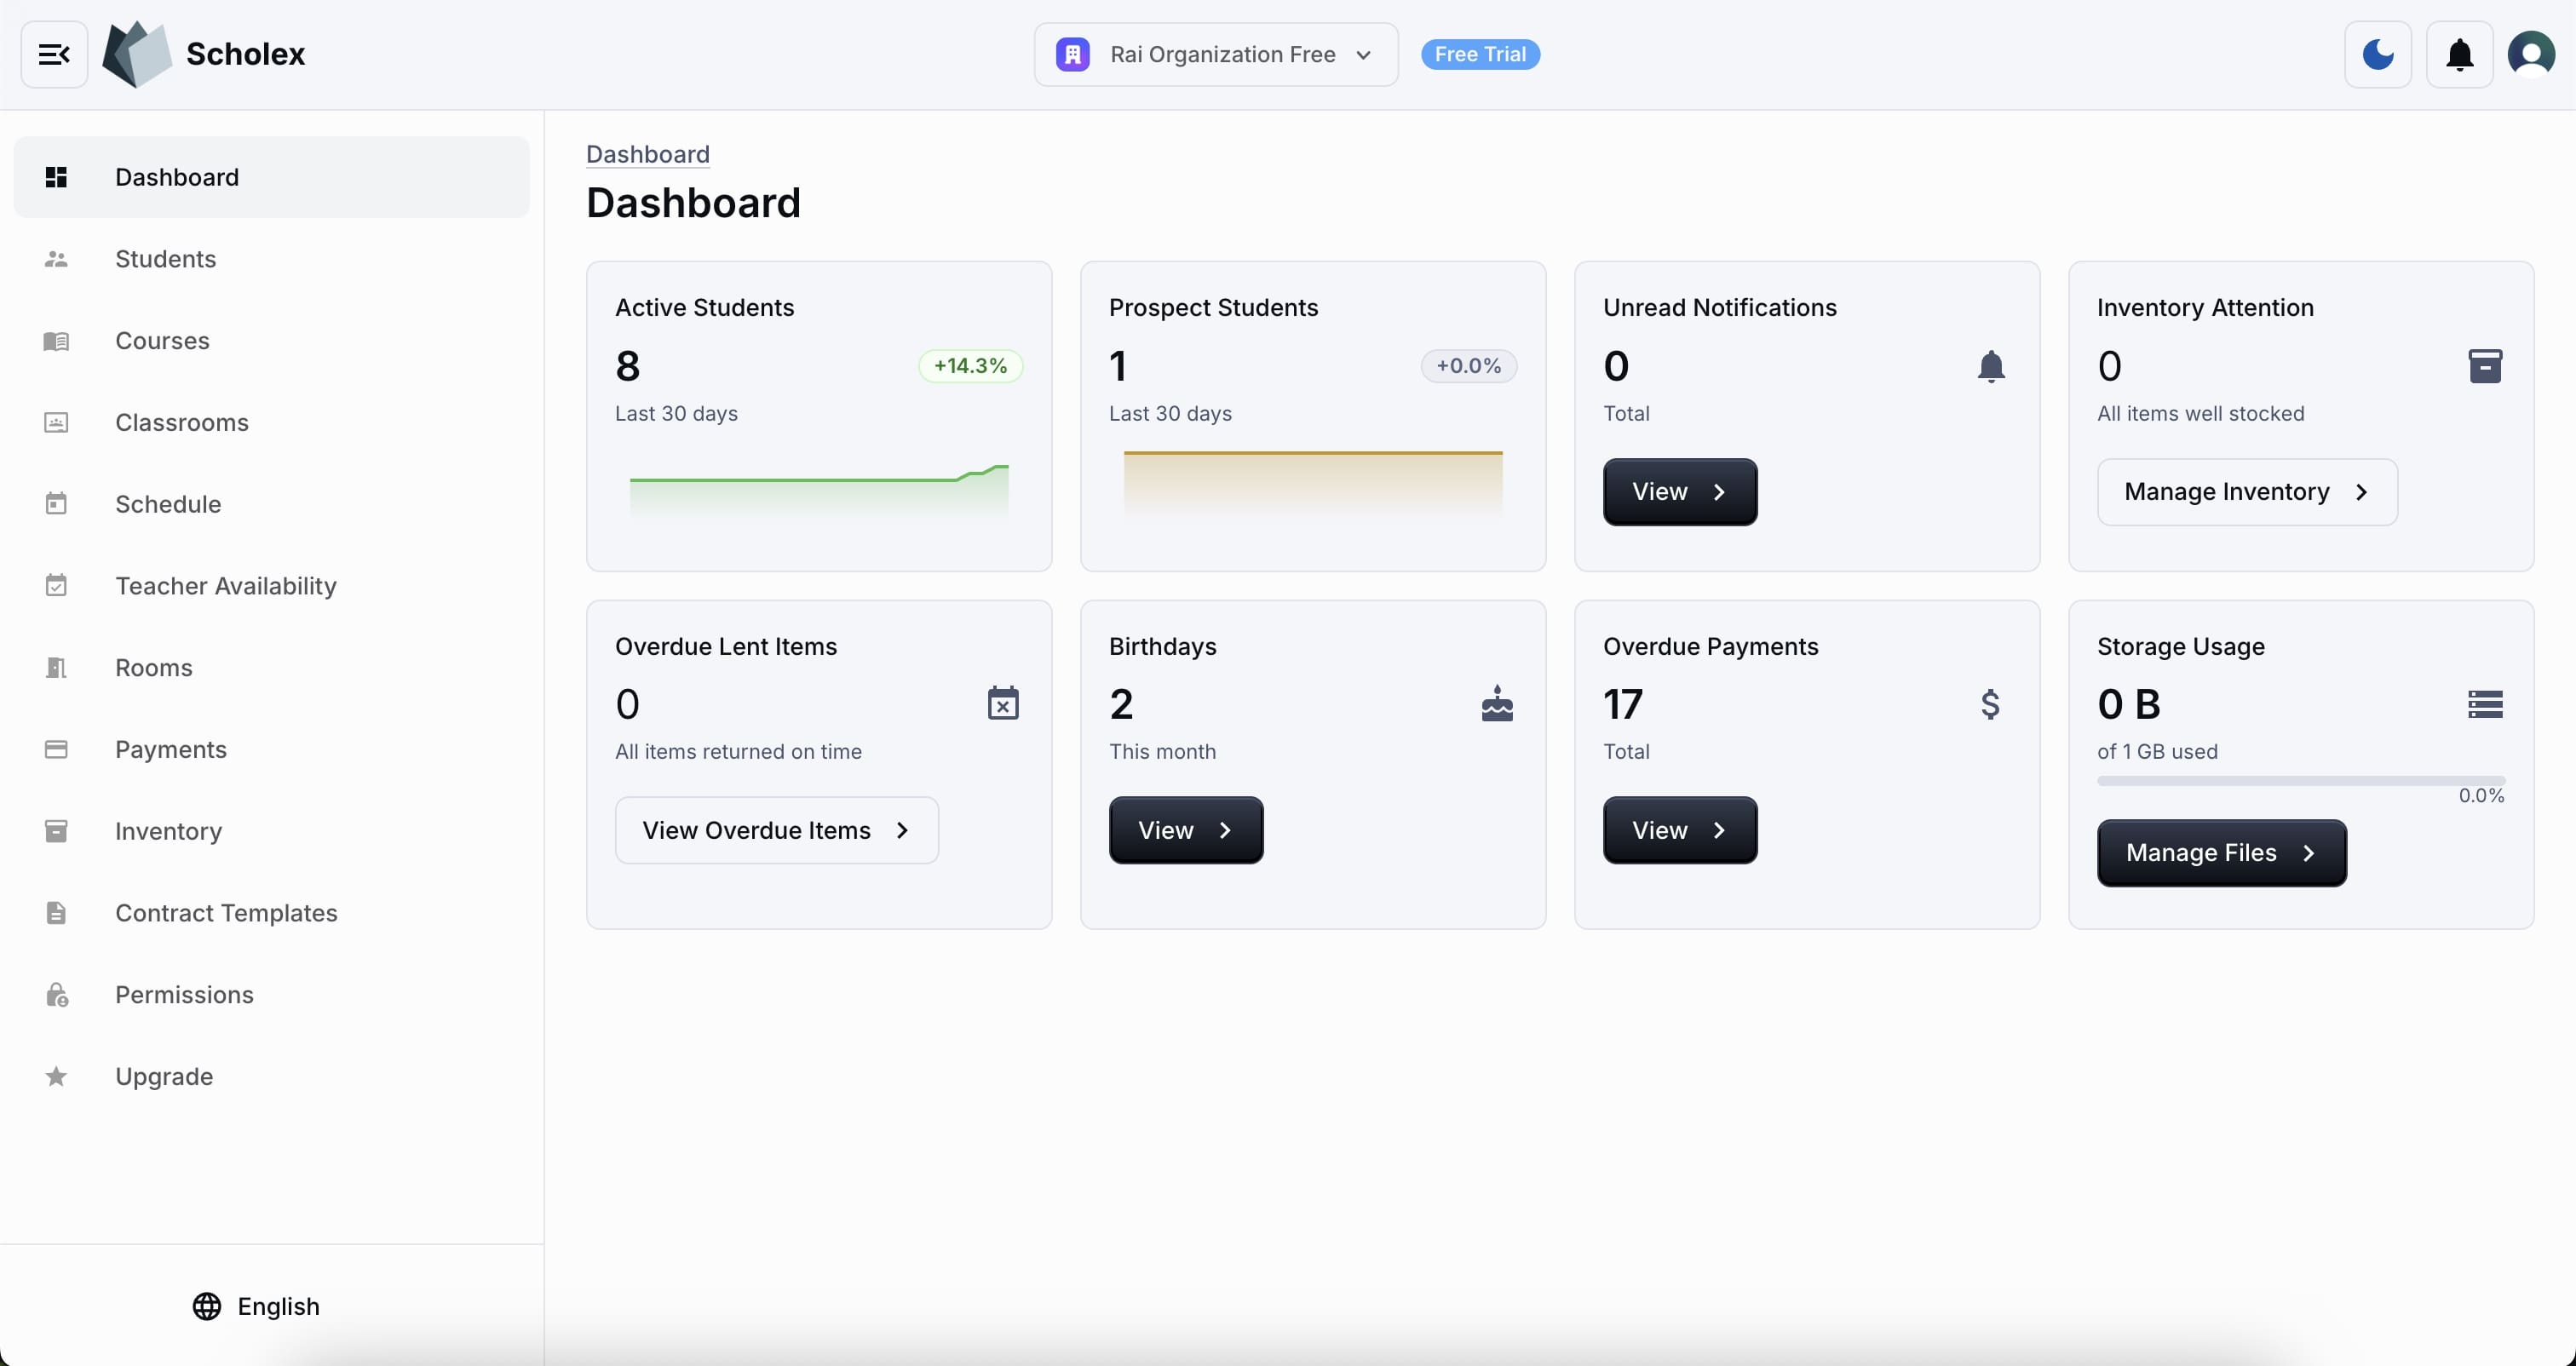Toggle dark mode with the moon icon
The height and width of the screenshot is (1366, 2576).
point(2377,54)
